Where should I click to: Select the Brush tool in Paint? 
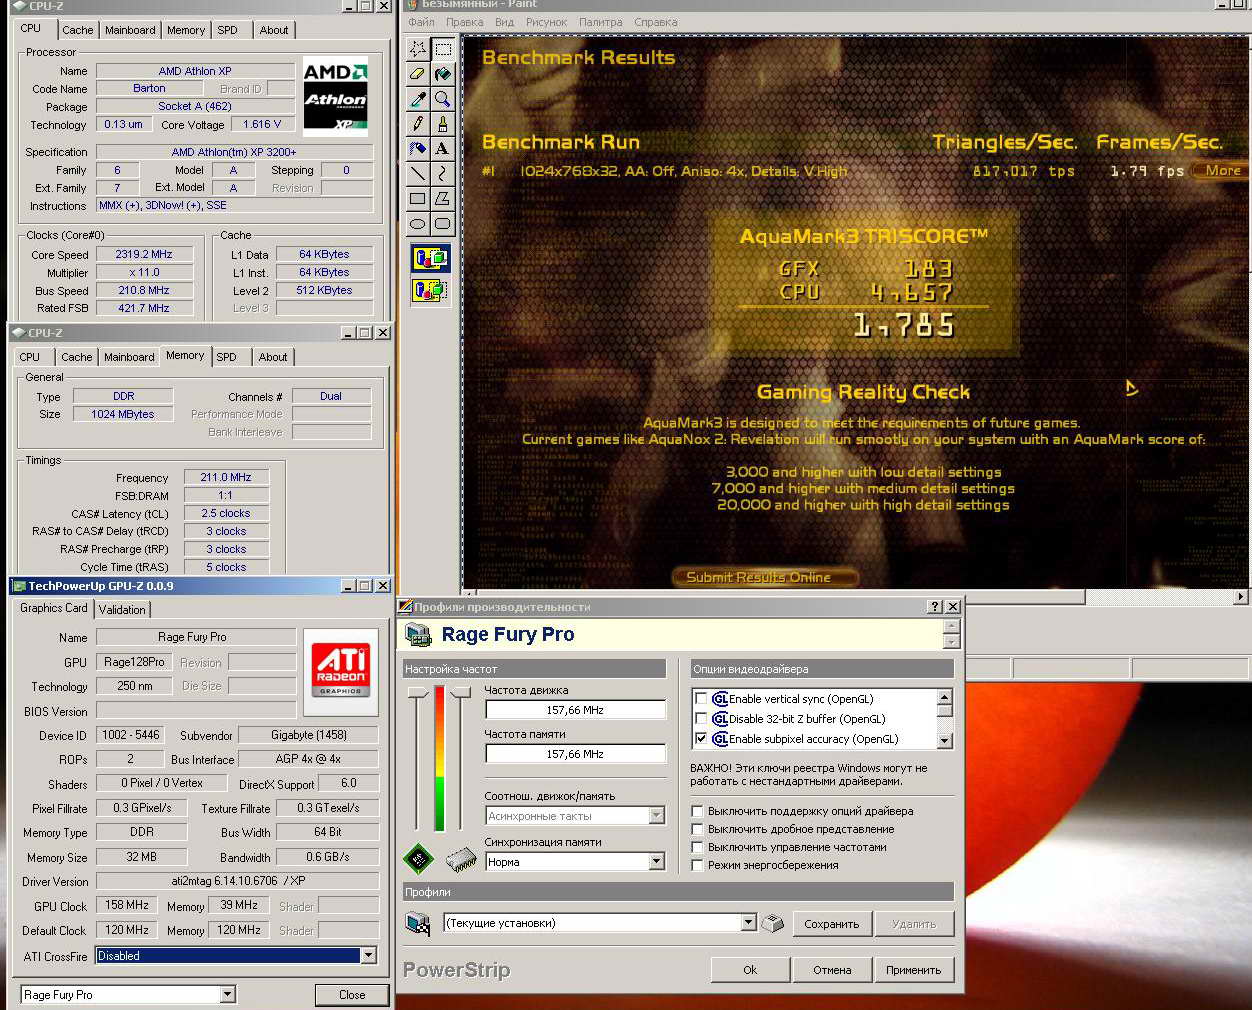tap(442, 123)
